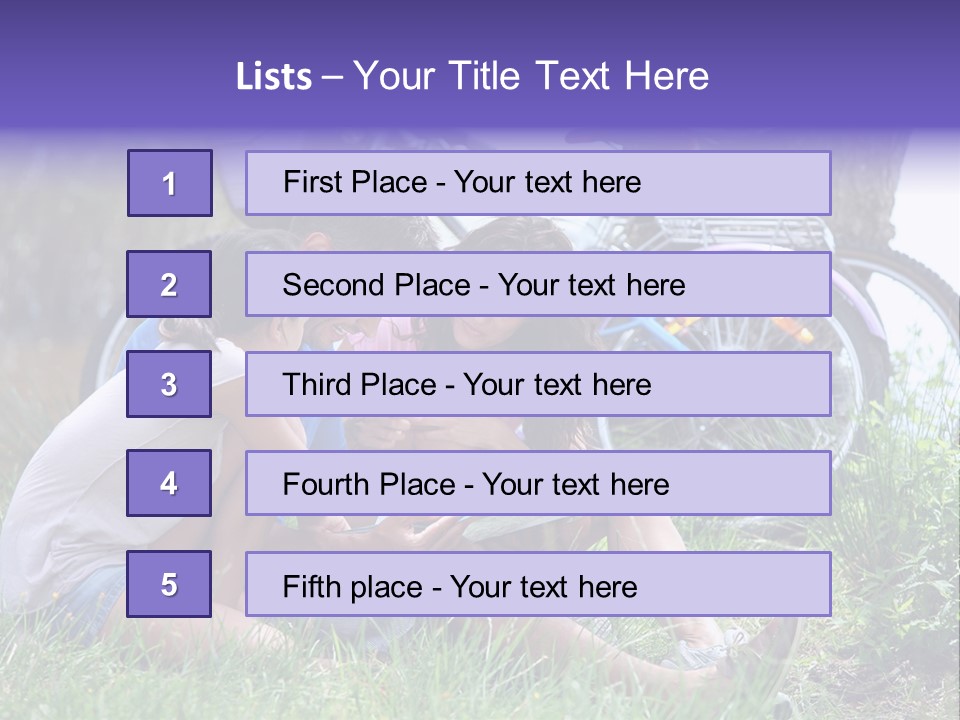Click the words 'First Place'
Screen dimensions: 960x720
(355, 182)
